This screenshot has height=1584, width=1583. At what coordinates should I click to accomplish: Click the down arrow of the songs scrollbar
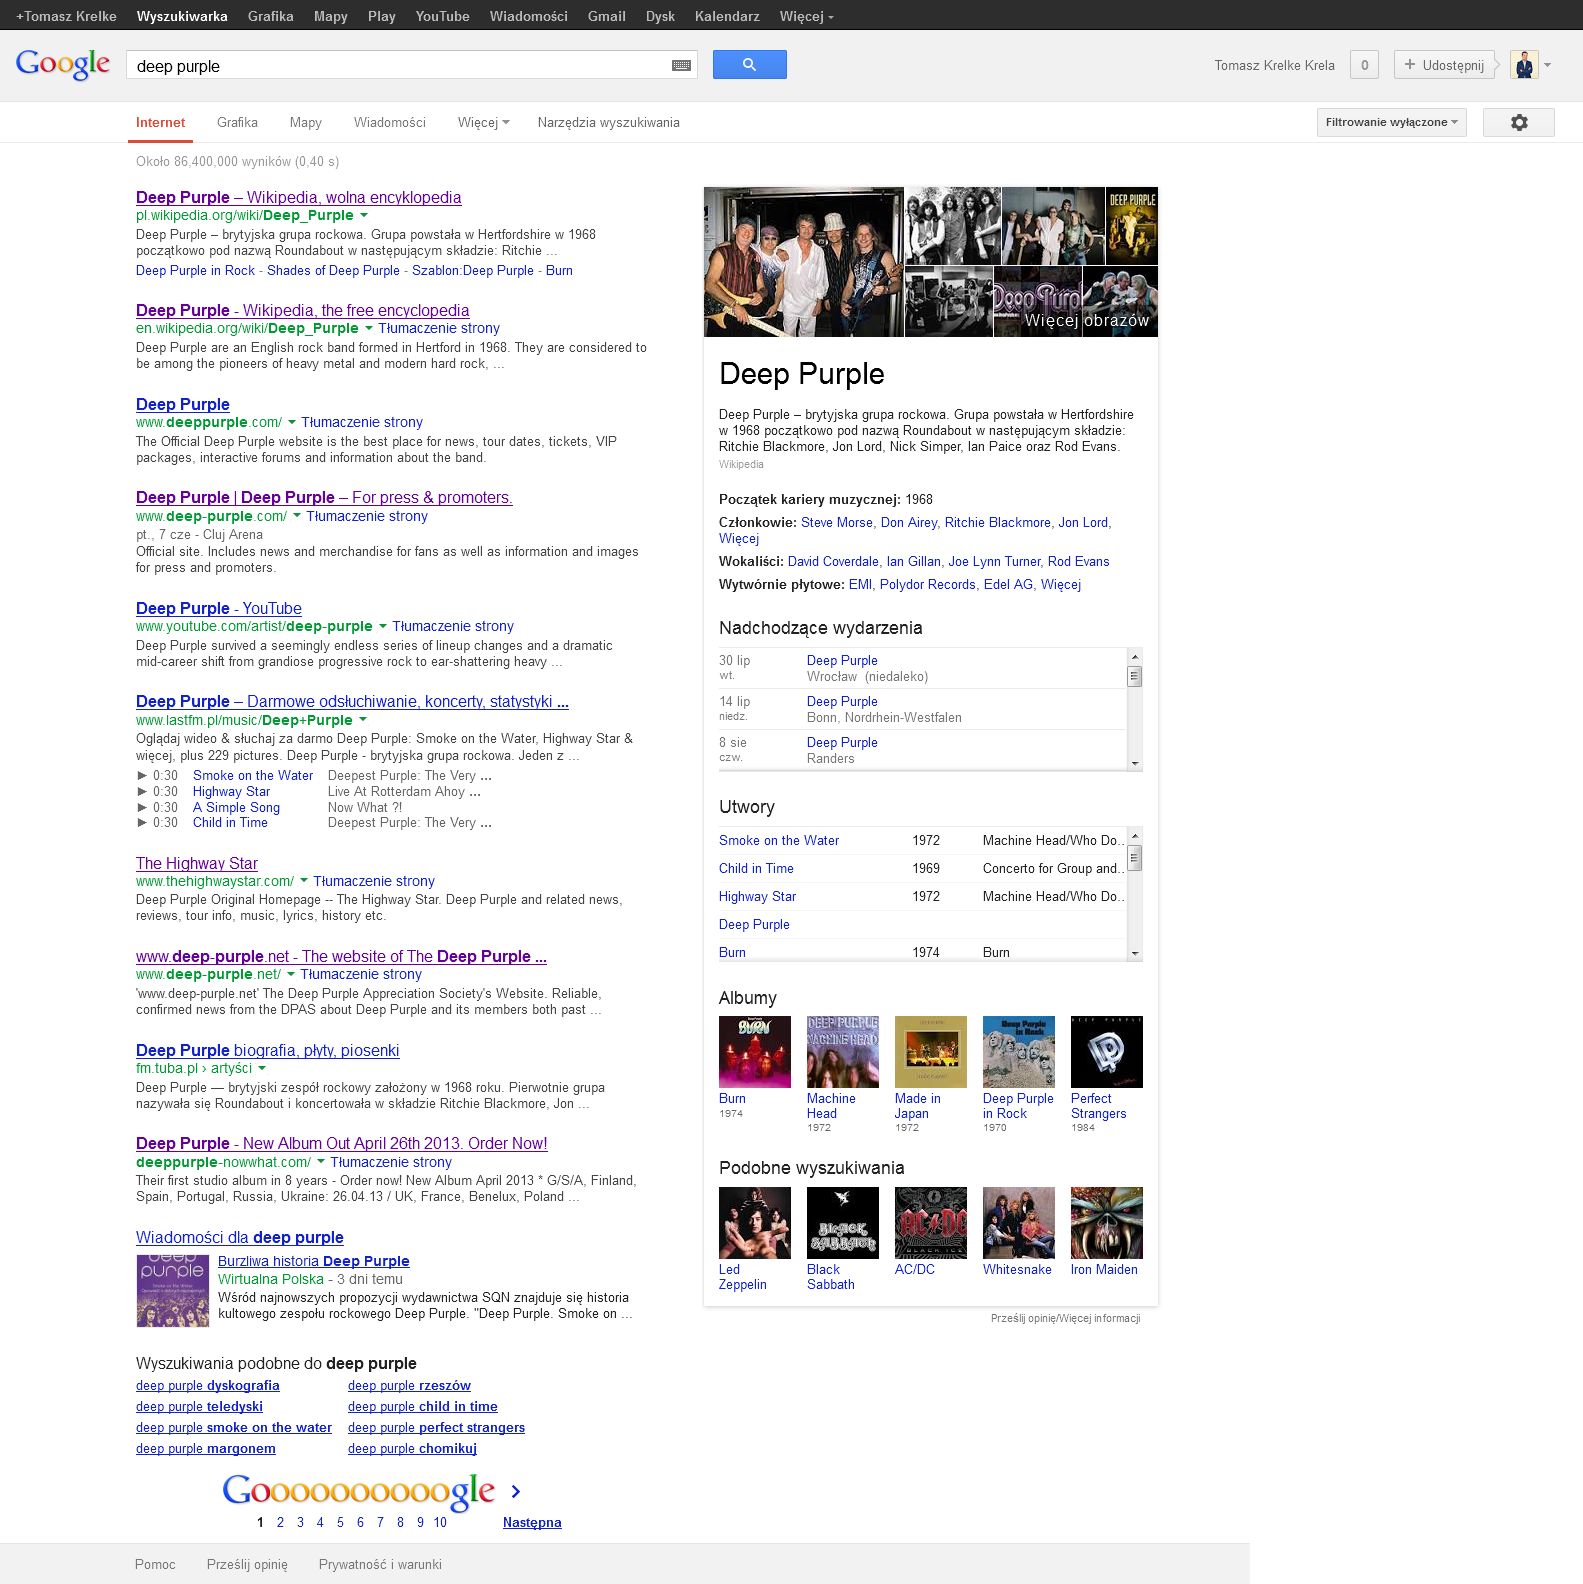(1134, 954)
